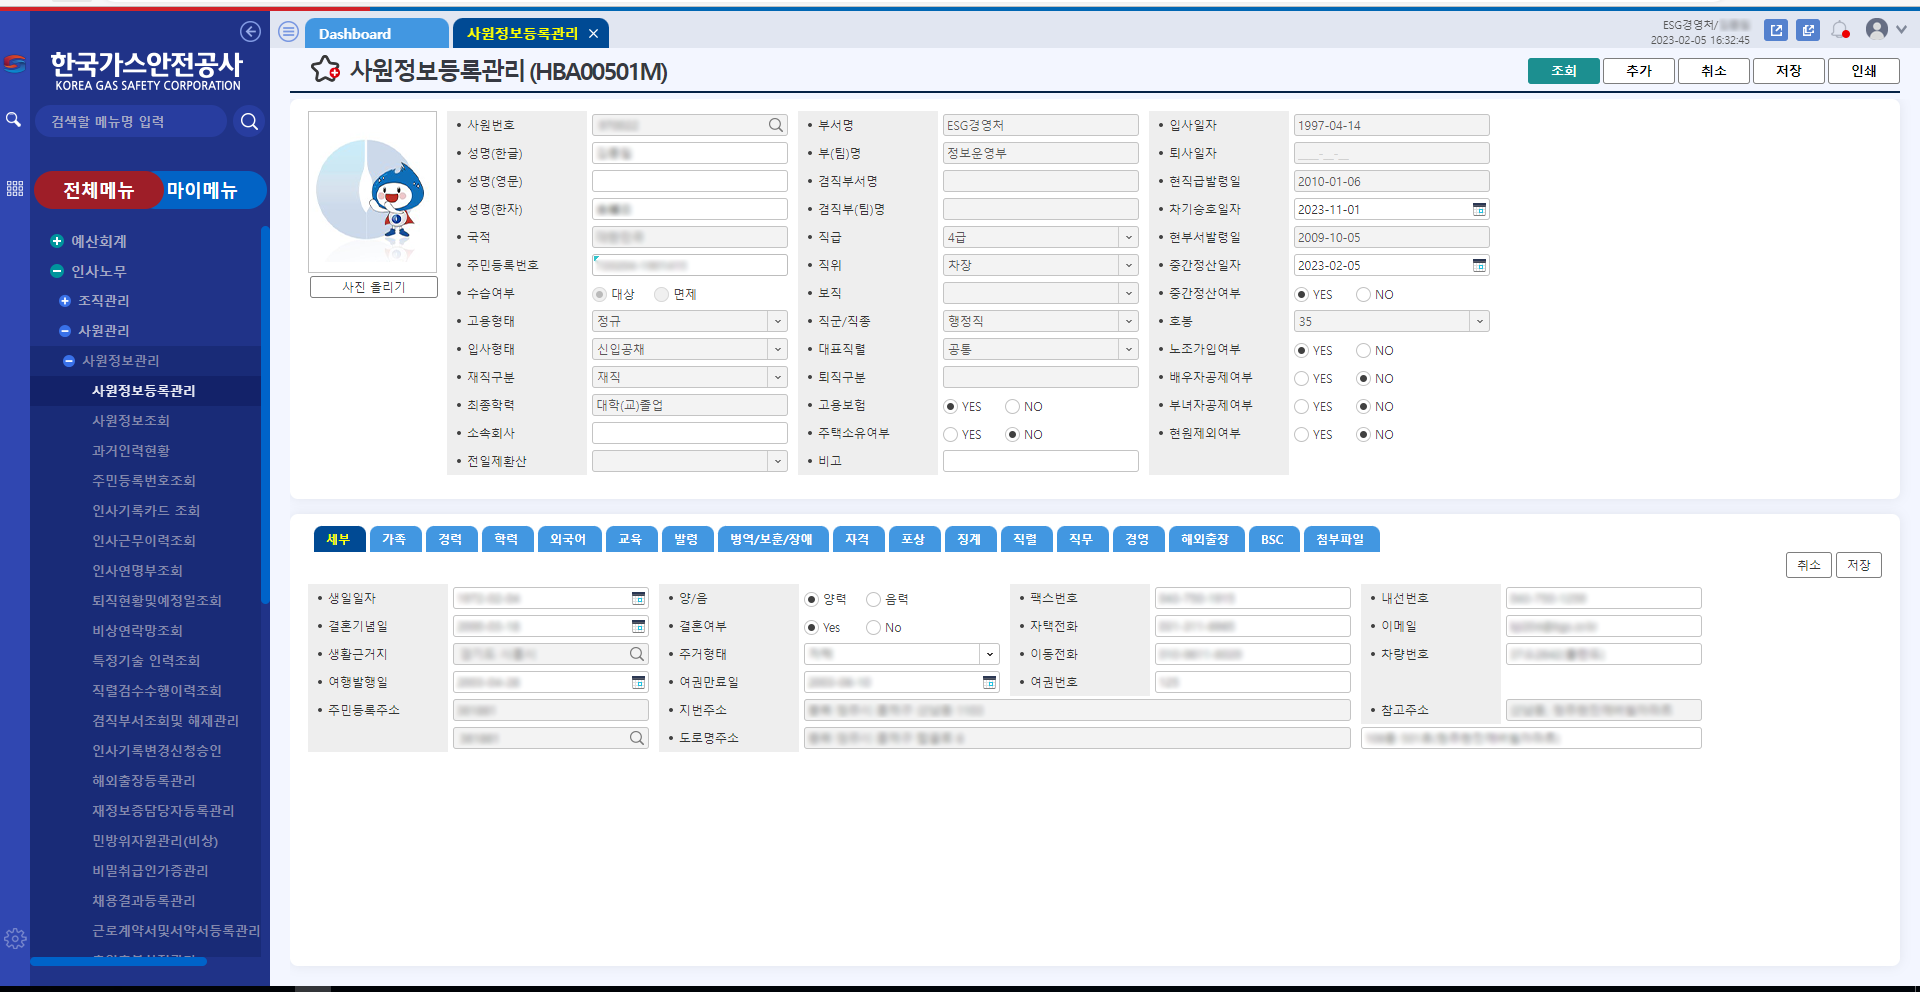Screen dimensions: 1920x992
Task: Click the 조회 search button
Action: tap(1563, 71)
